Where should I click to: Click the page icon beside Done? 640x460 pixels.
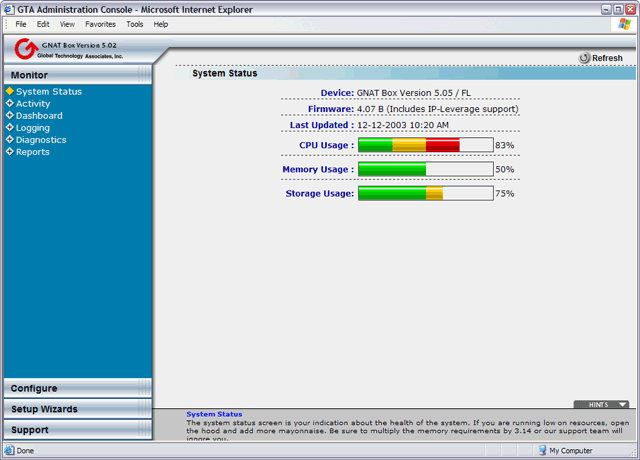tap(9, 450)
